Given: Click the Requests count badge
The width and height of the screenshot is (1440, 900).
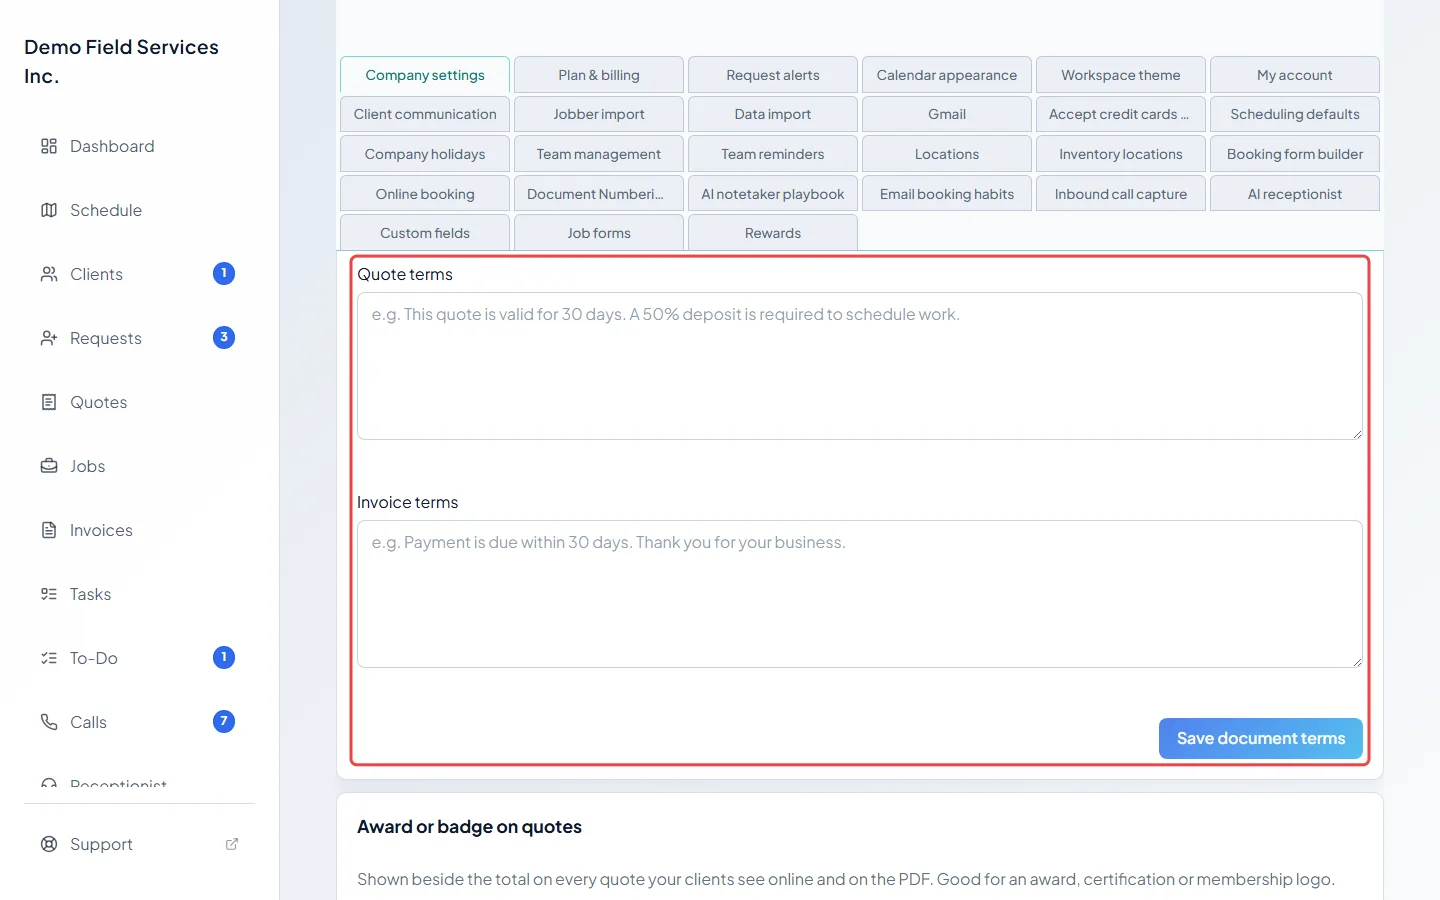Looking at the screenshot, I should 224,337.
